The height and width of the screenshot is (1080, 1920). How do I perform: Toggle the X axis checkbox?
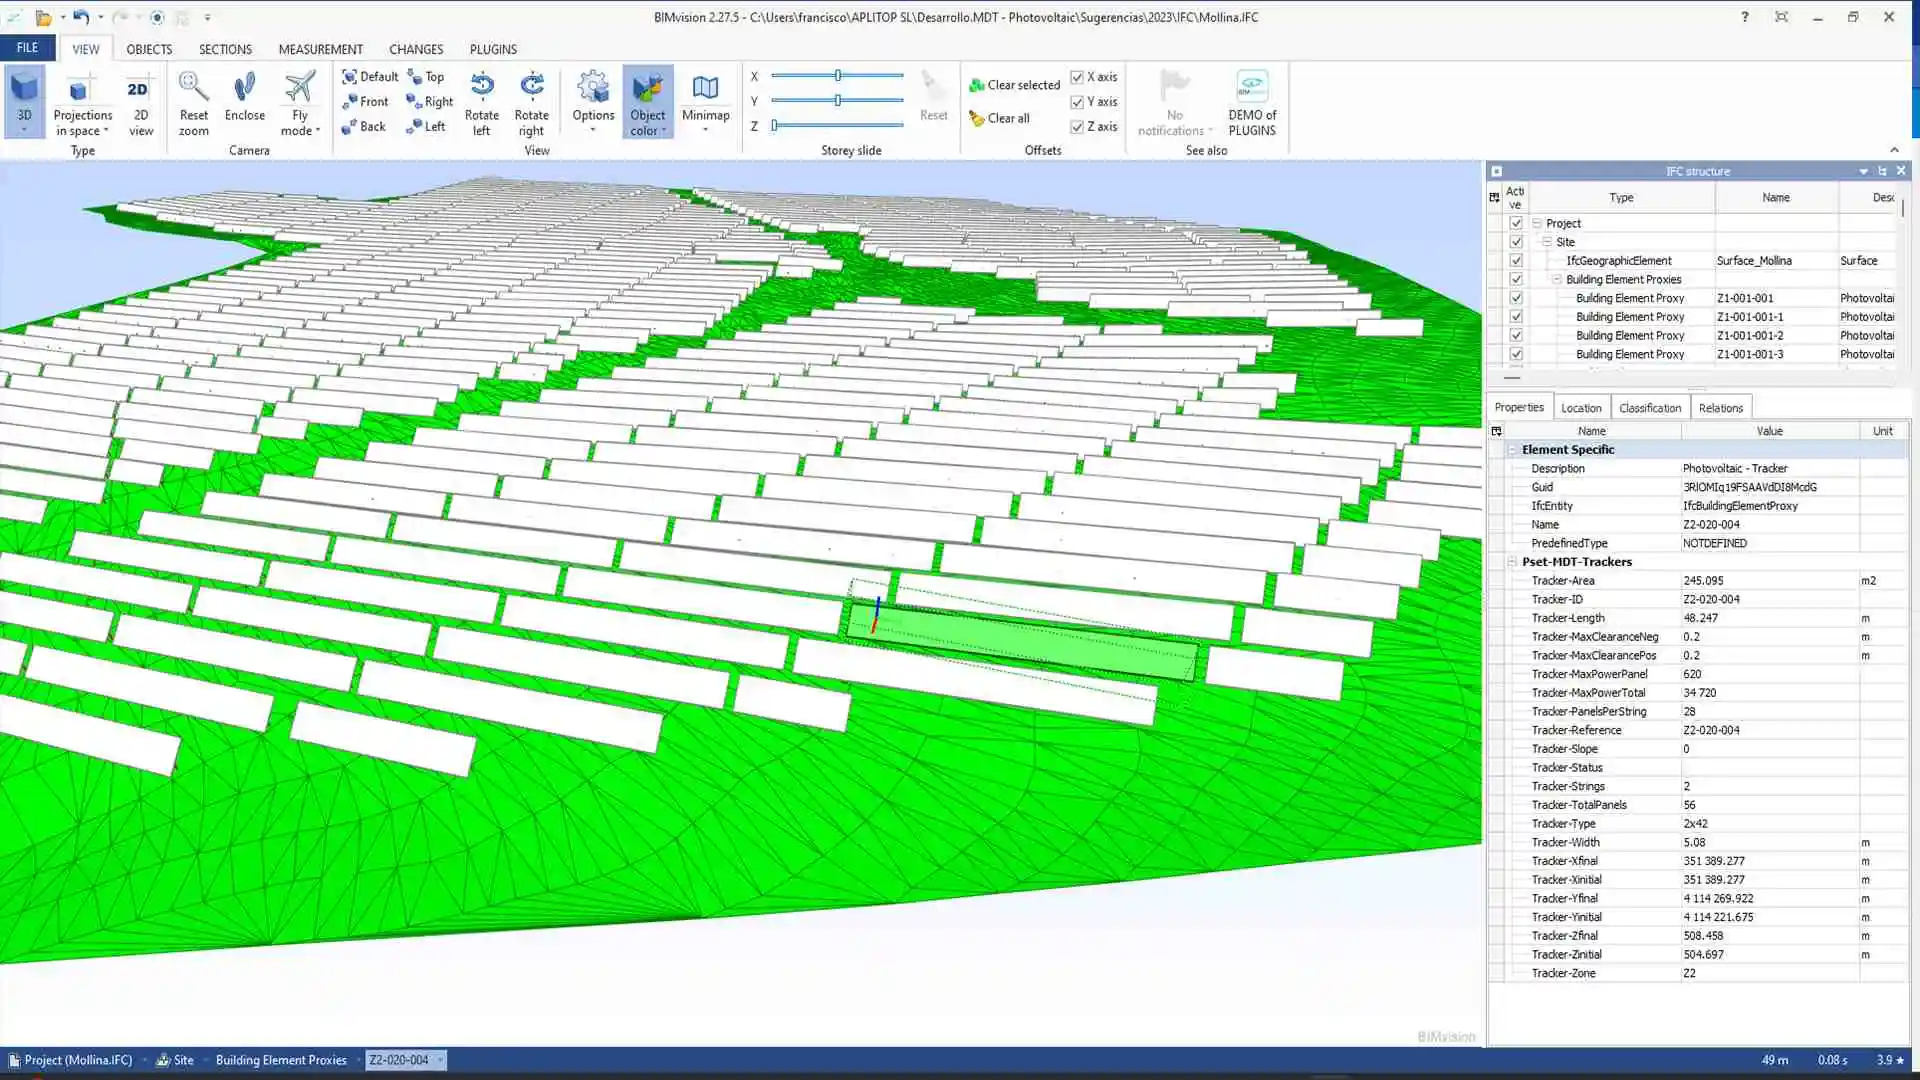point(1077,77)
